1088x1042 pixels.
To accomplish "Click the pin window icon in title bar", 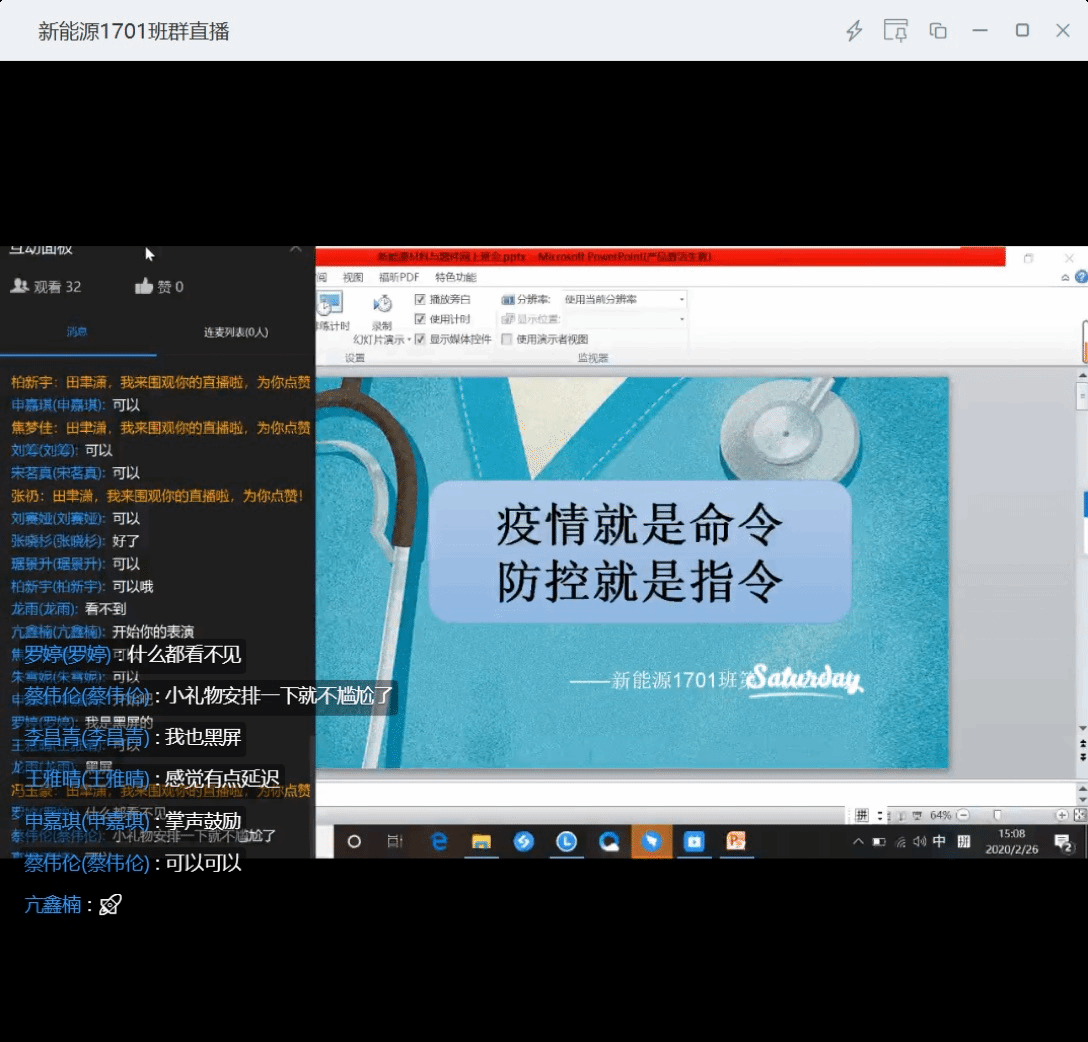I will (895, 31).
